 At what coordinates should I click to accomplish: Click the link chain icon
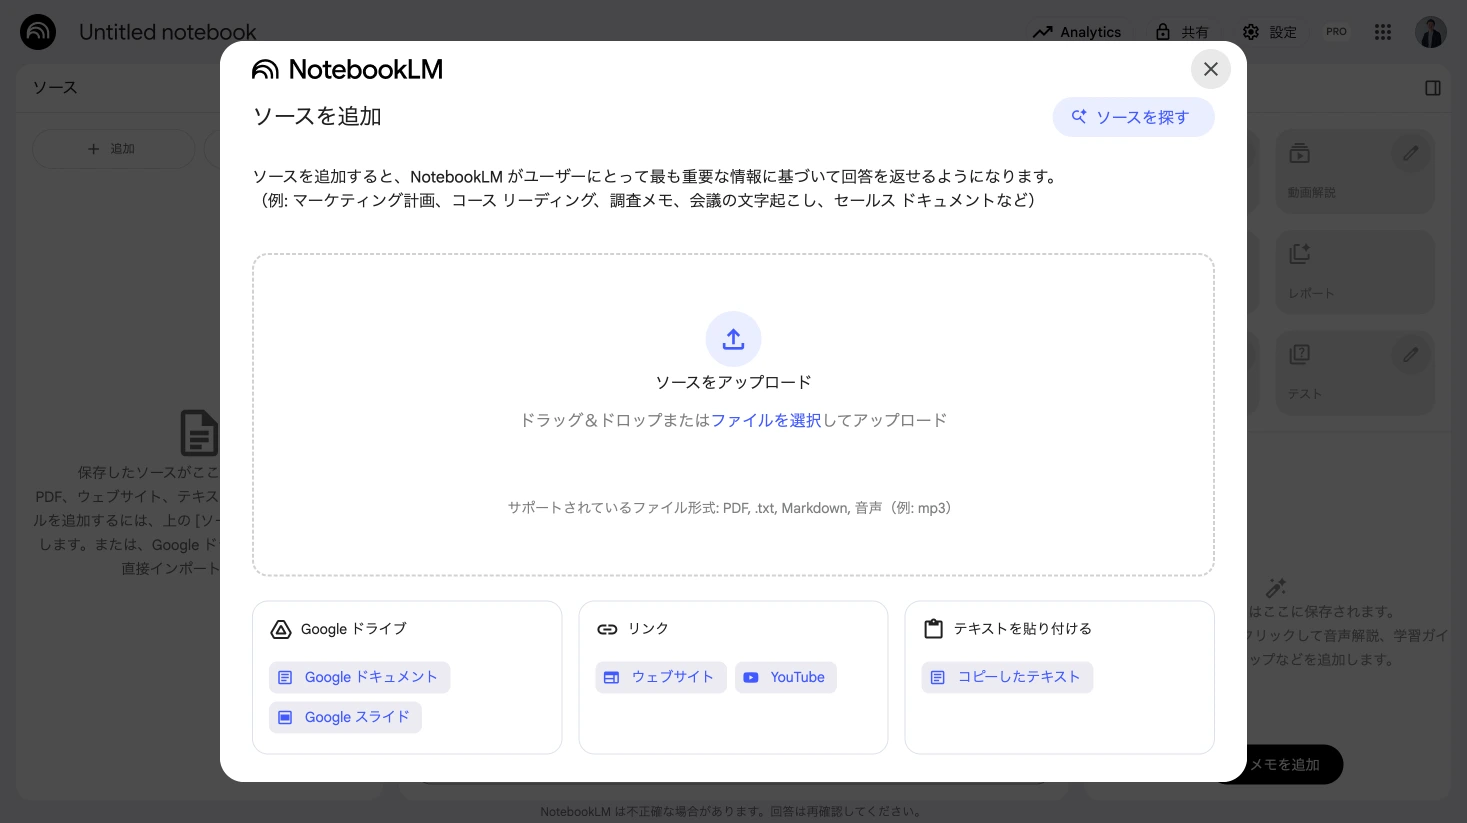click(607, 629)
